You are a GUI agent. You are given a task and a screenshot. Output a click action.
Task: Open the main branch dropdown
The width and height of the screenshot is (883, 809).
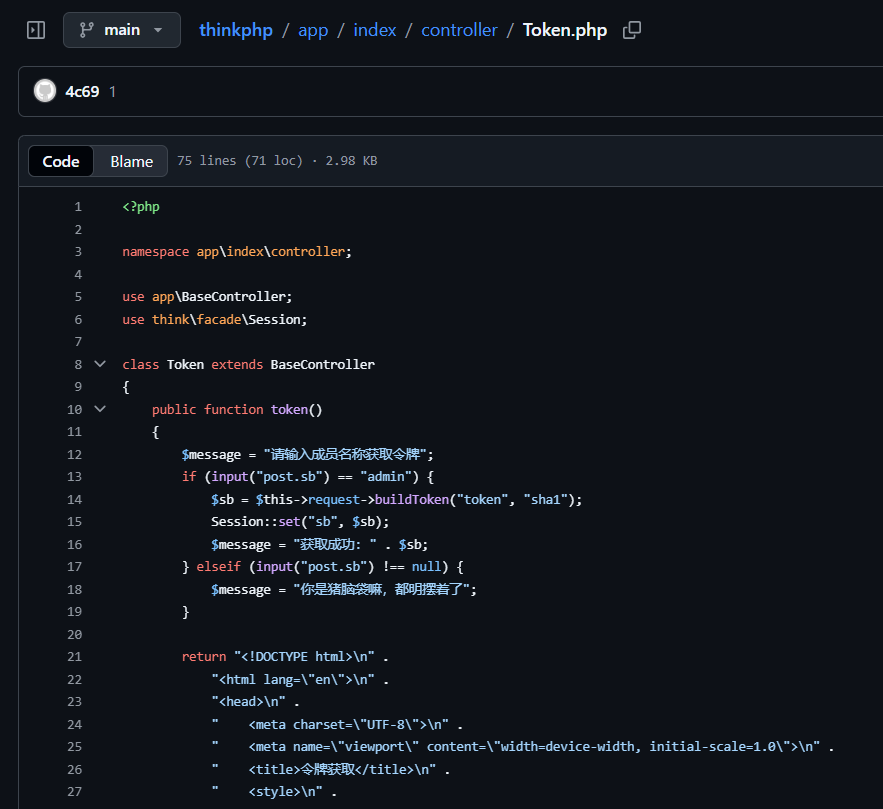pos(121,30)
